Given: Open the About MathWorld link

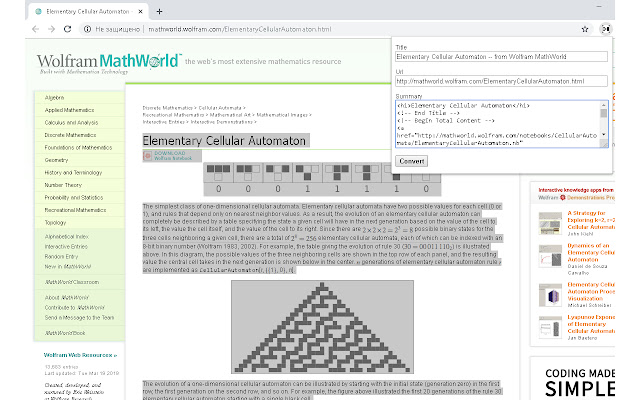Looking at the screenshot, I should 67,298.
